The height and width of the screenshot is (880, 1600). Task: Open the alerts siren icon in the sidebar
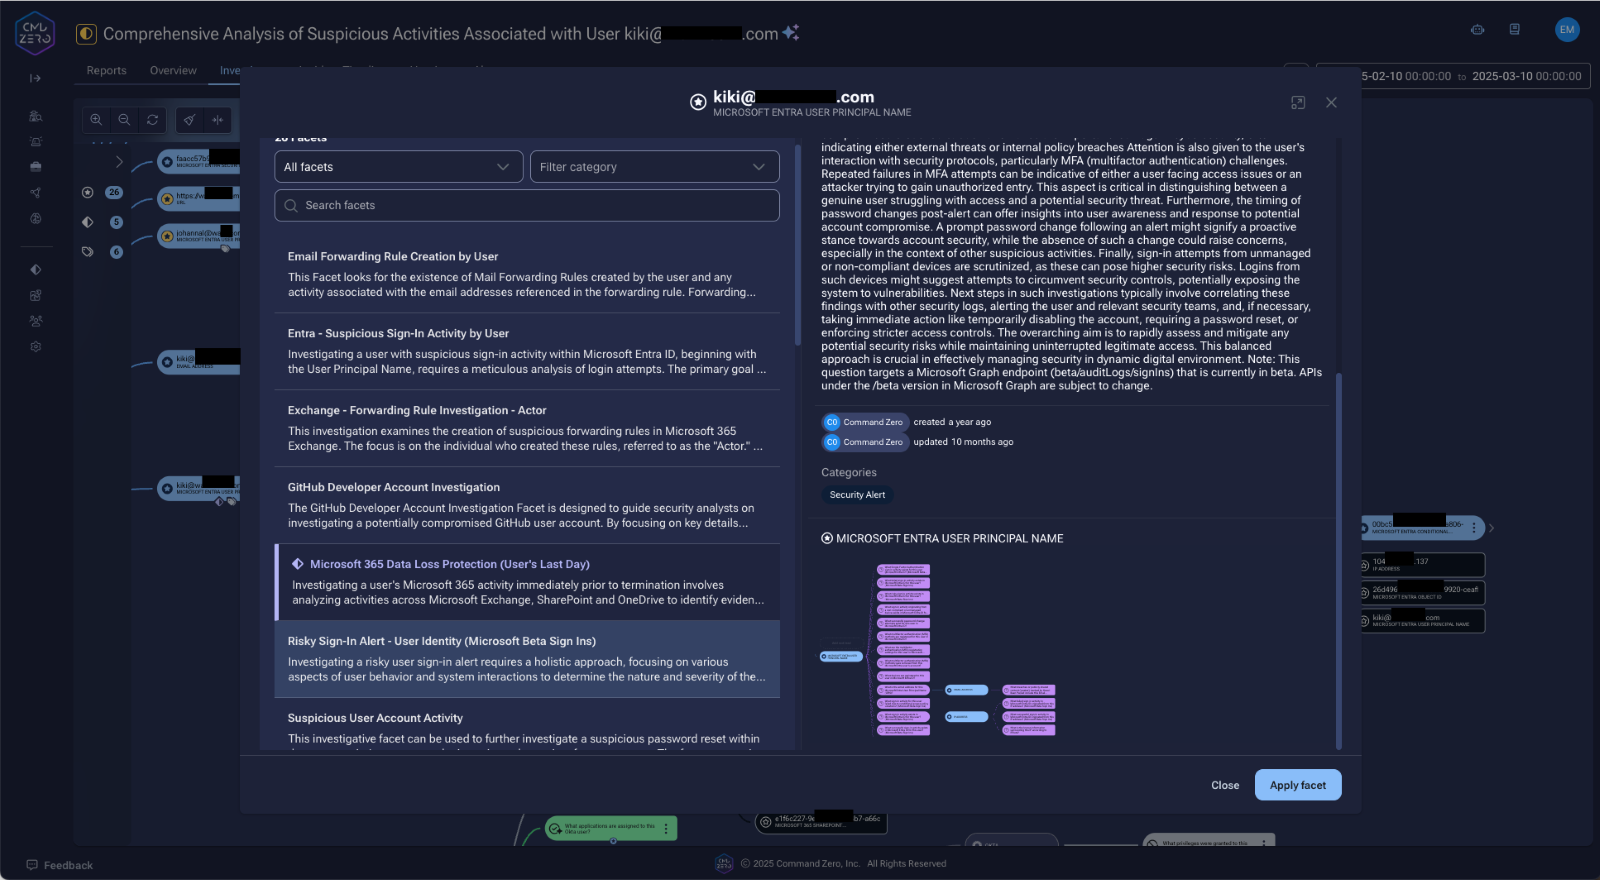[36, 142]
